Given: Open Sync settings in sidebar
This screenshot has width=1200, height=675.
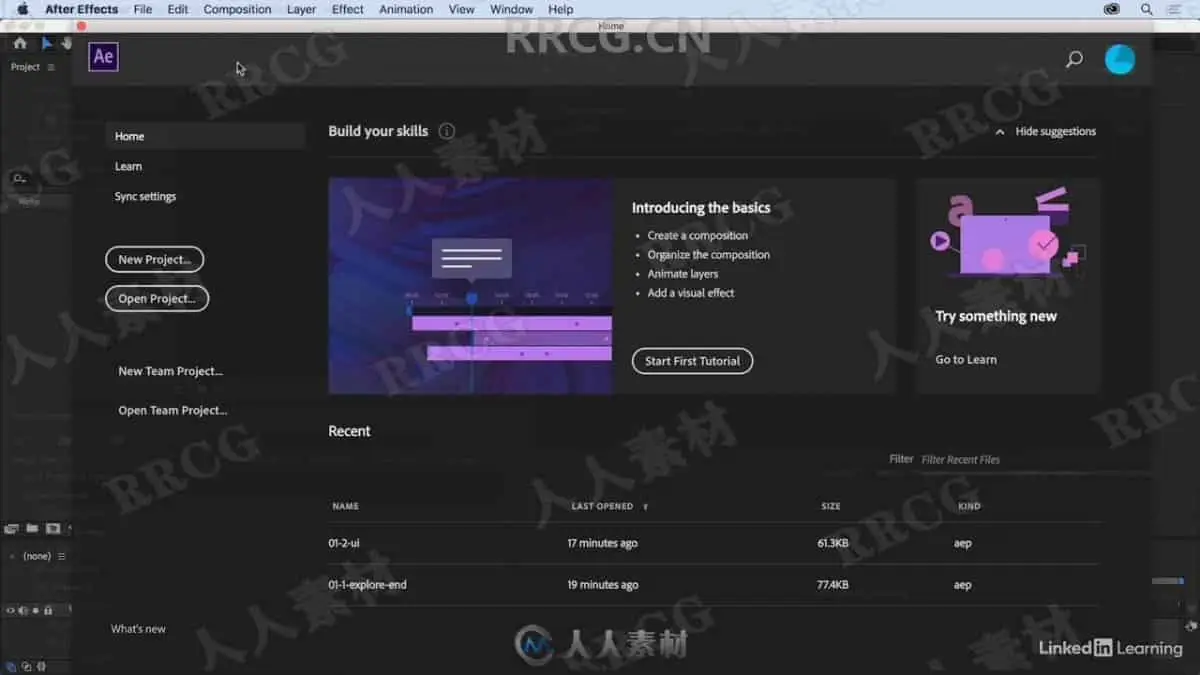Looking at the screenshot, I should (x=145, y=197).
